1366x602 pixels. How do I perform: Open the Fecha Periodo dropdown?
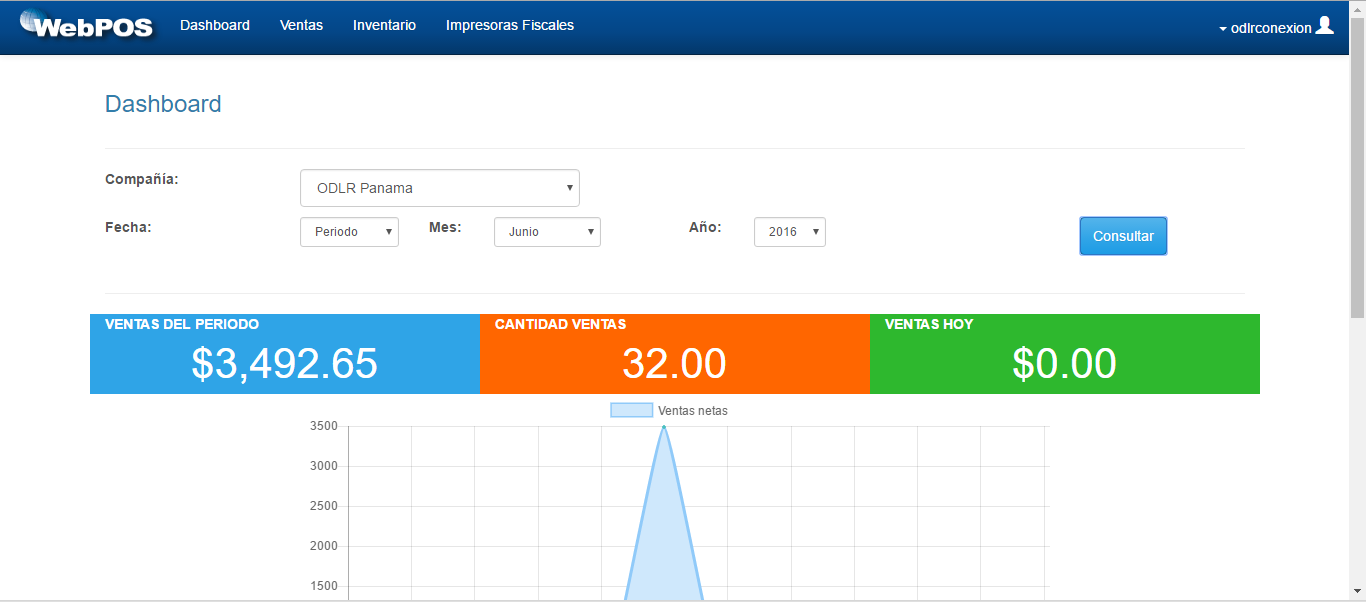349,231
